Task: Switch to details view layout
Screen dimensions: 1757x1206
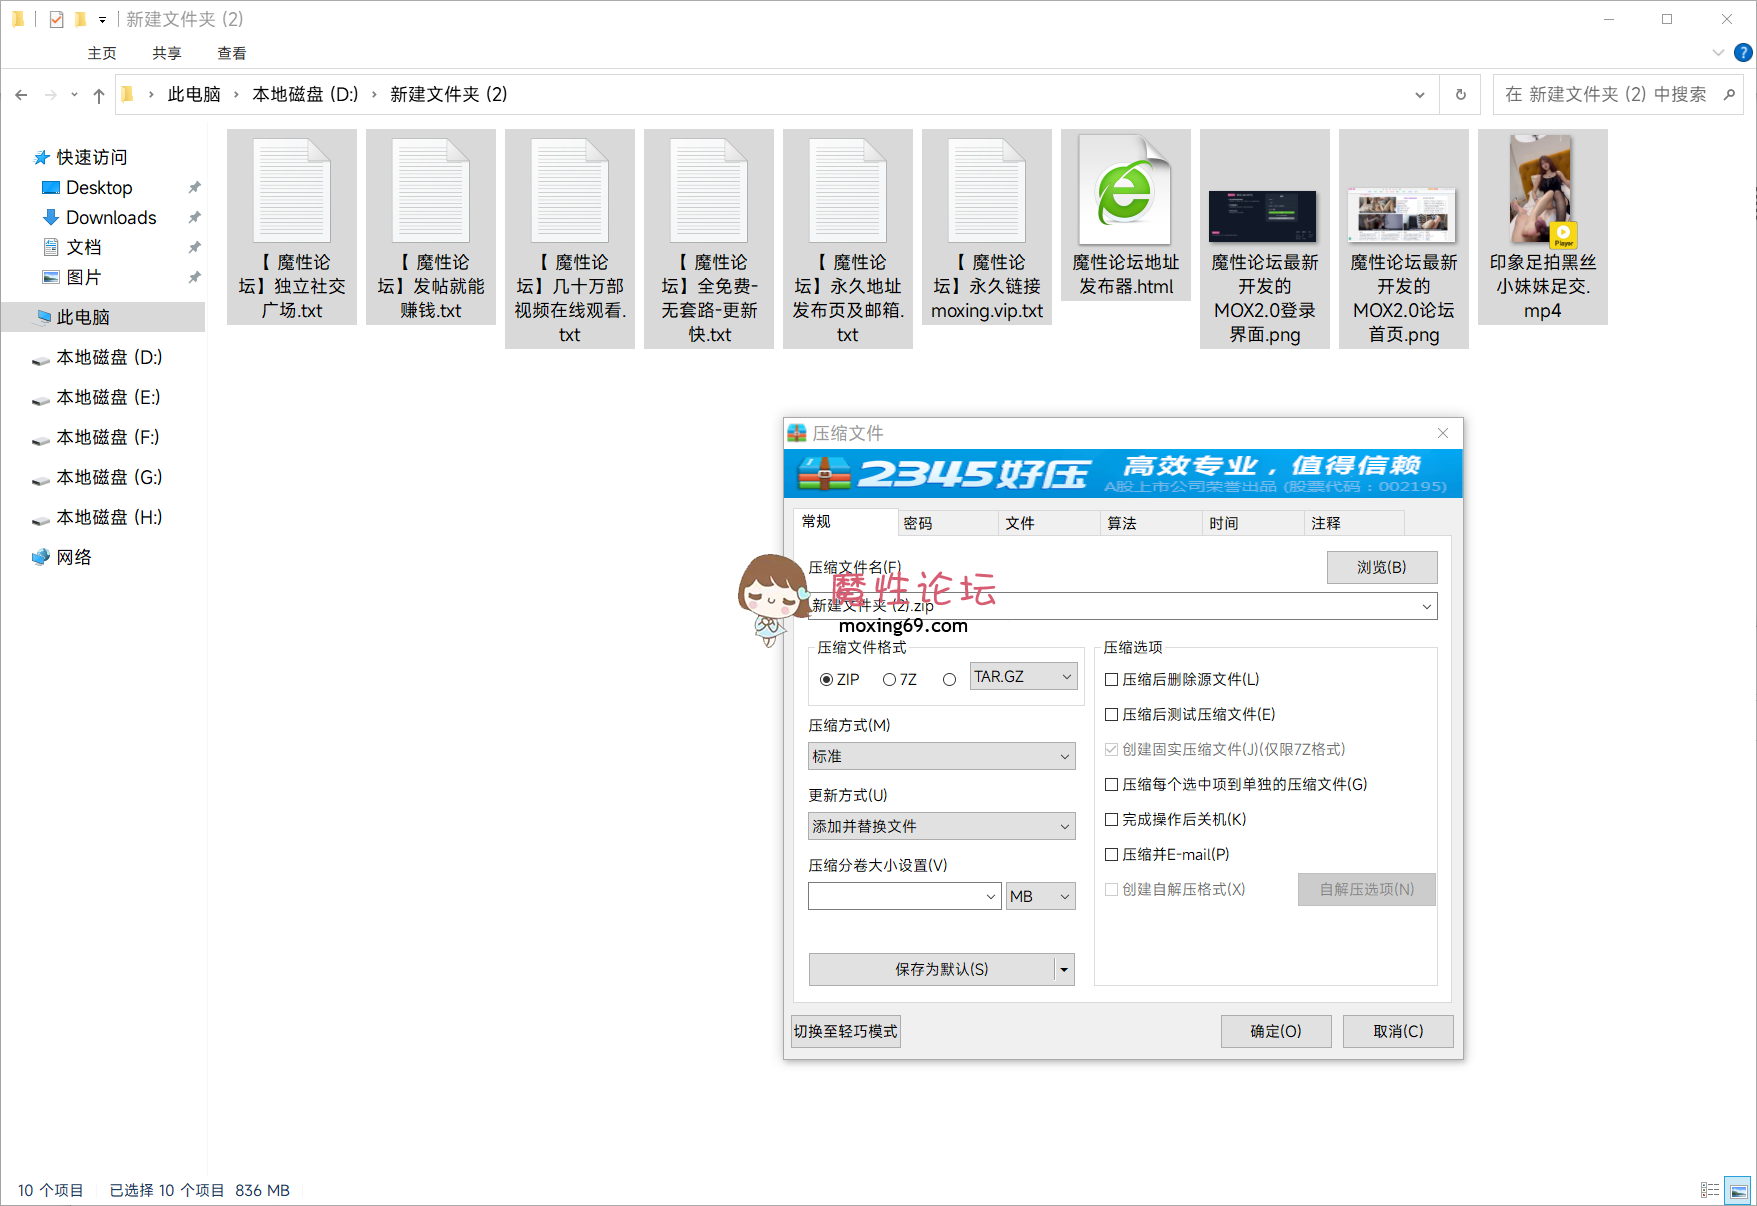Action: (1710, 1190)
